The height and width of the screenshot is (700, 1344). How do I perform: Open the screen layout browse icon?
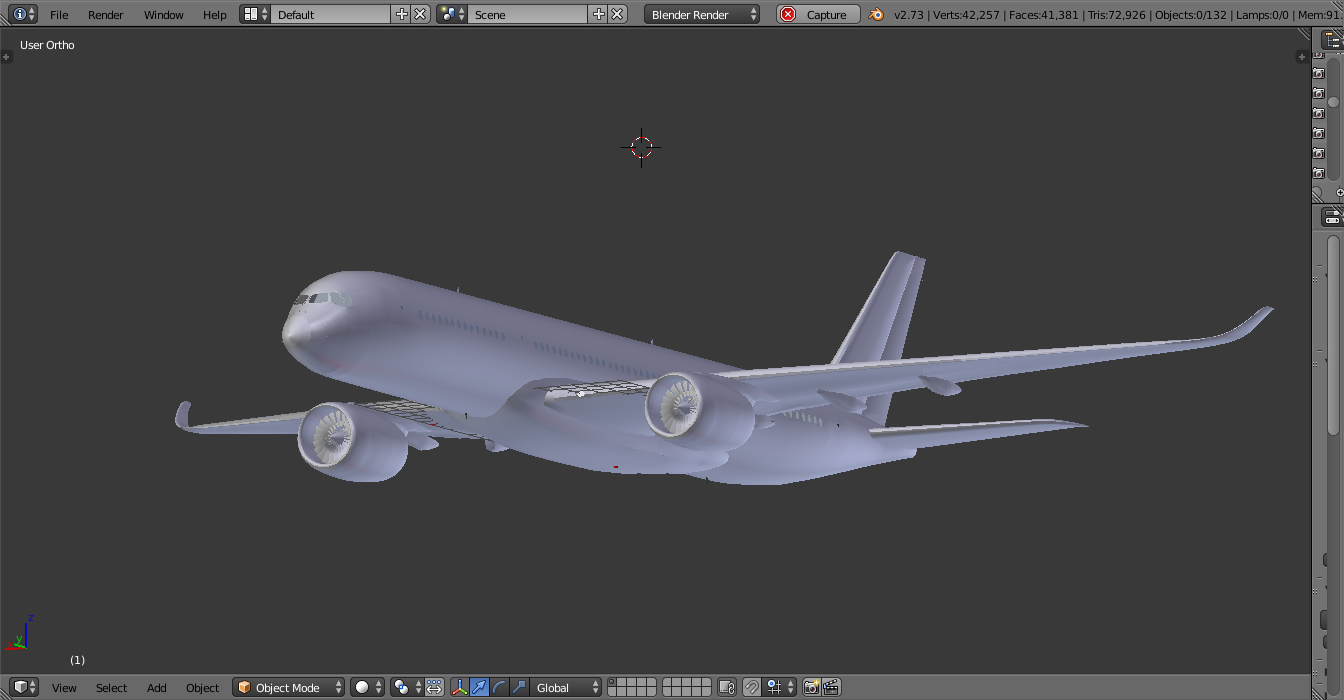tap(255, 14)
